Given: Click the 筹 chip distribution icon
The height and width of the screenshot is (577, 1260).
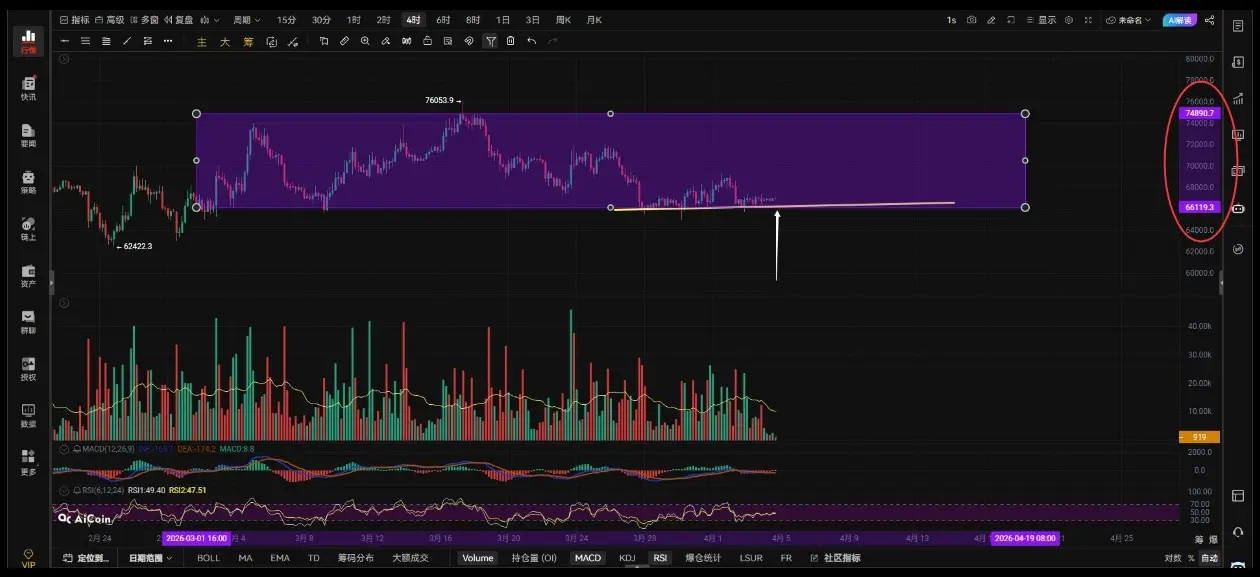Looking at the screenshot, I should (x=248, y=41).
